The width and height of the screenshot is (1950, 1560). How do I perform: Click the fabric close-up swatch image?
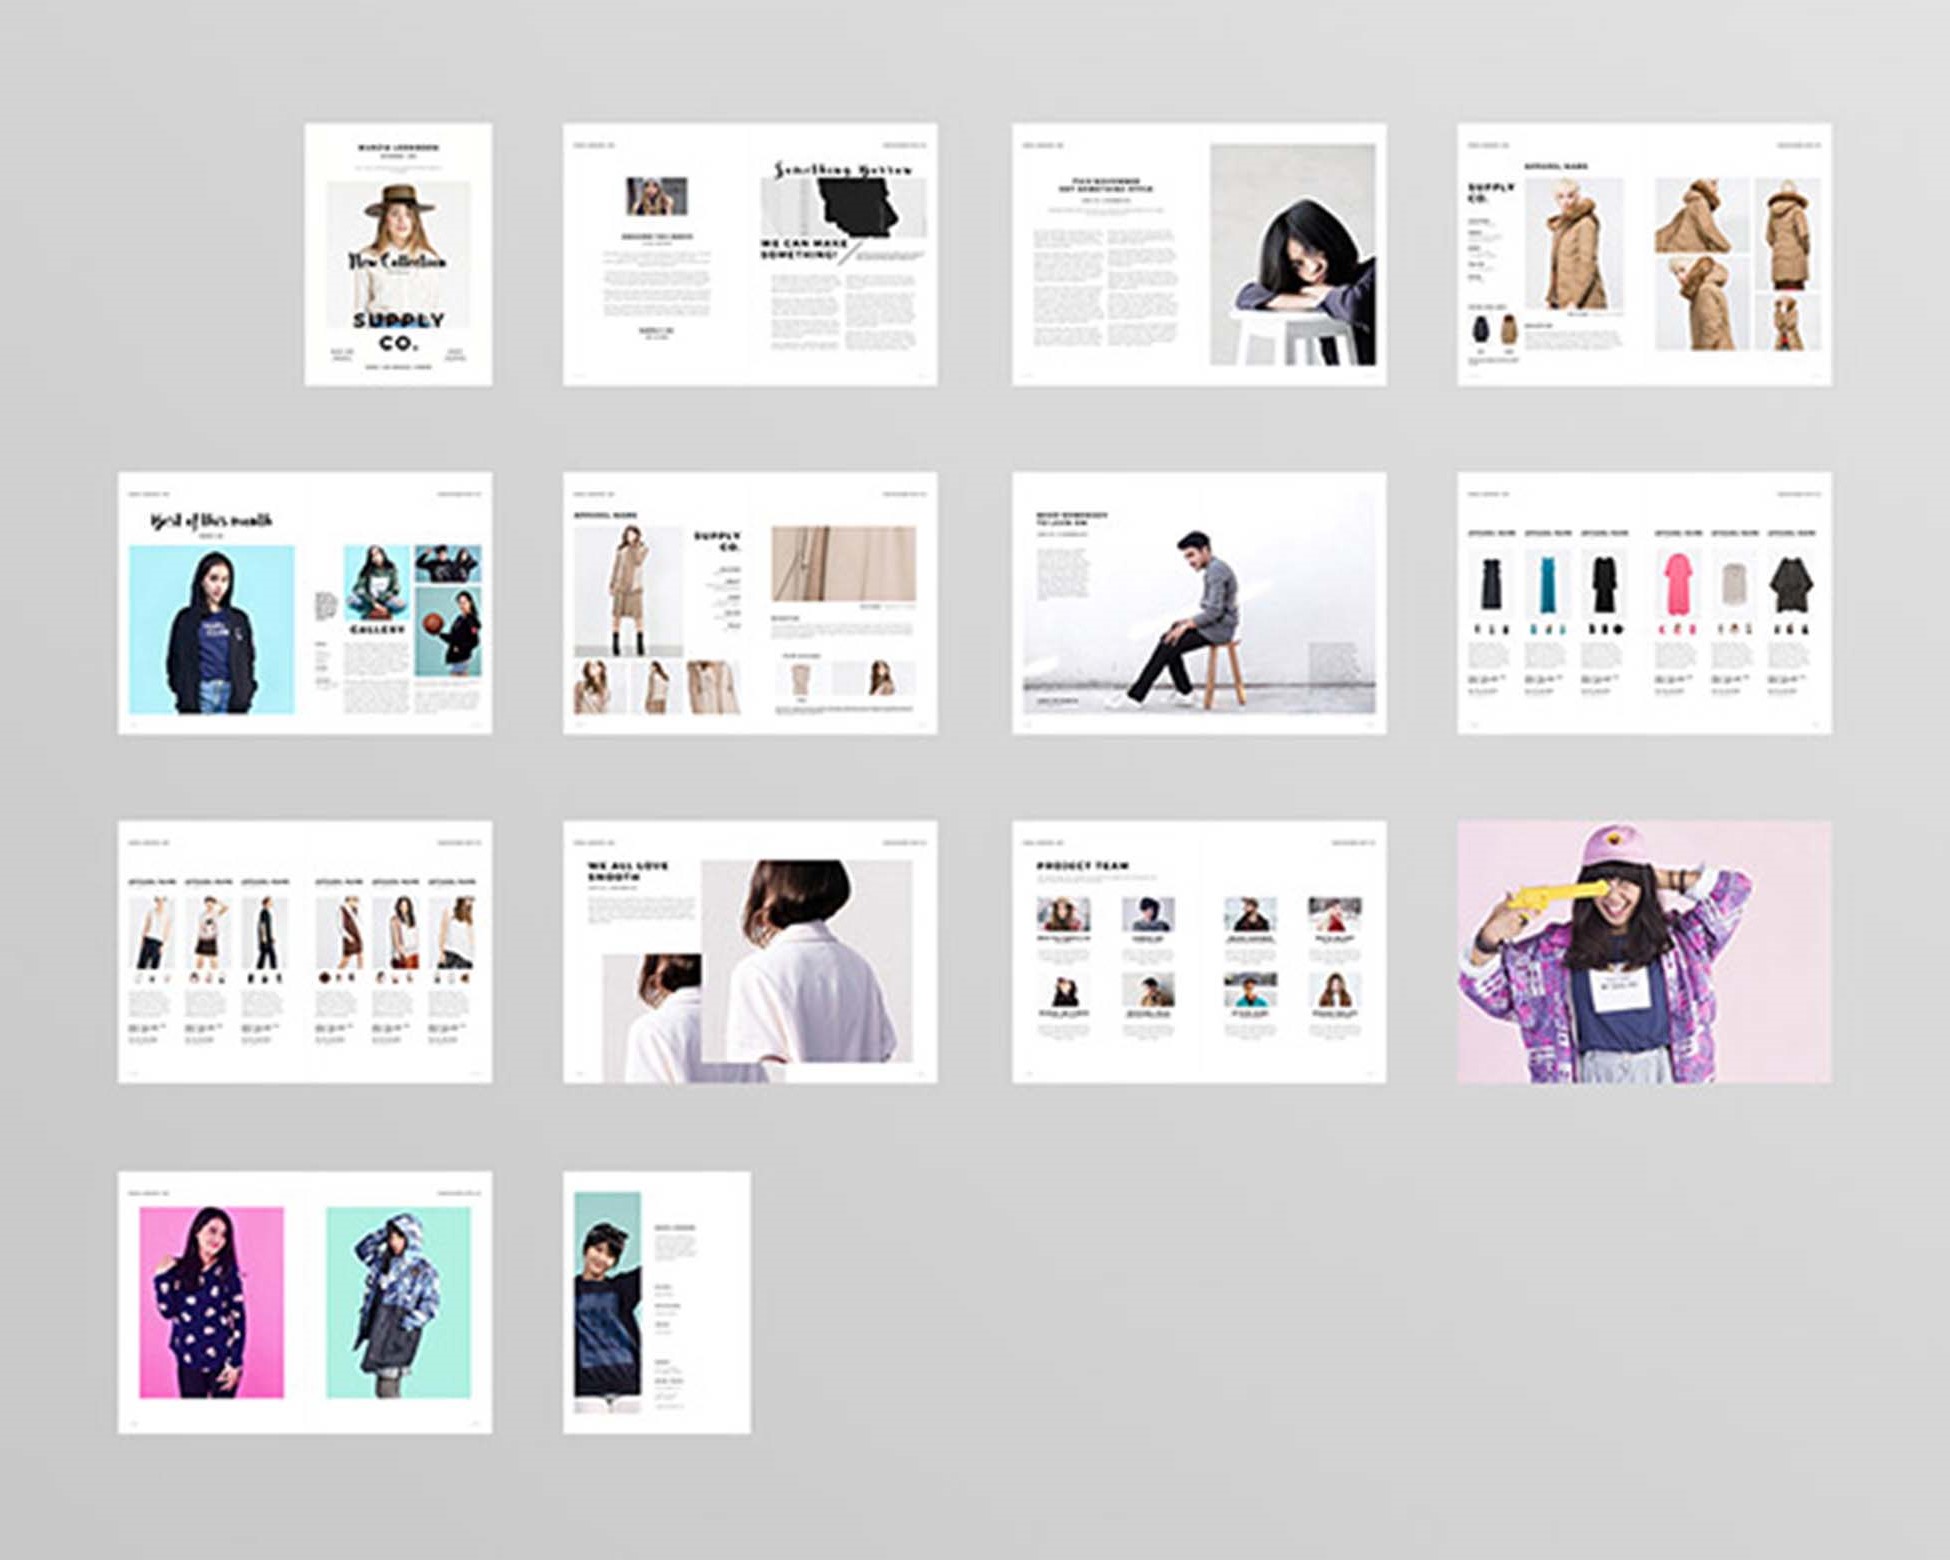(843, 563)
